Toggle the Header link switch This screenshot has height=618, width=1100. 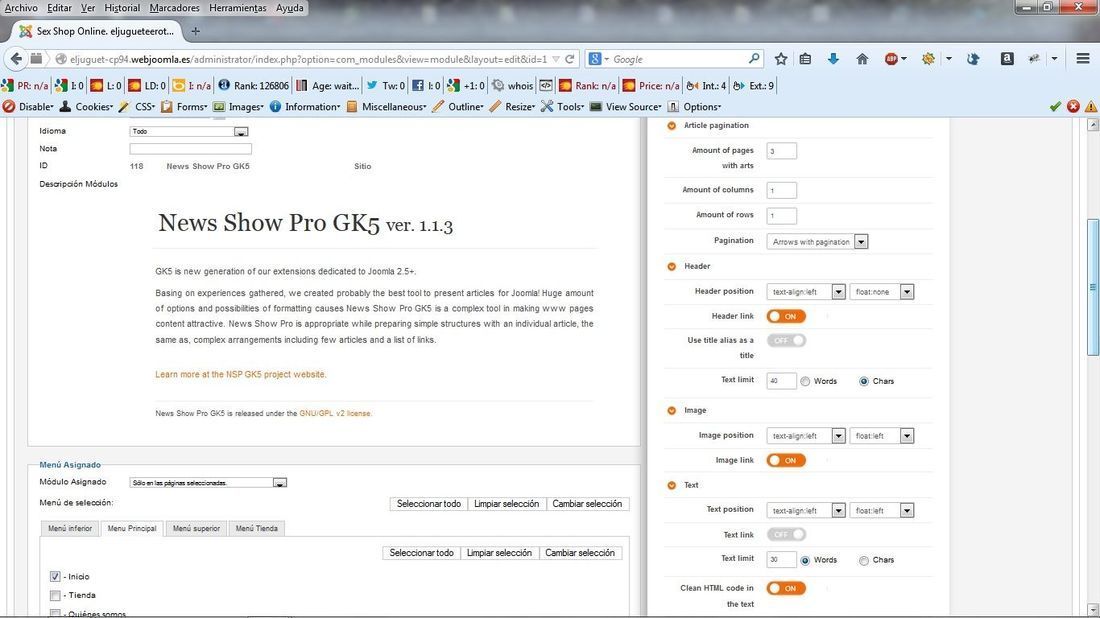786,316
